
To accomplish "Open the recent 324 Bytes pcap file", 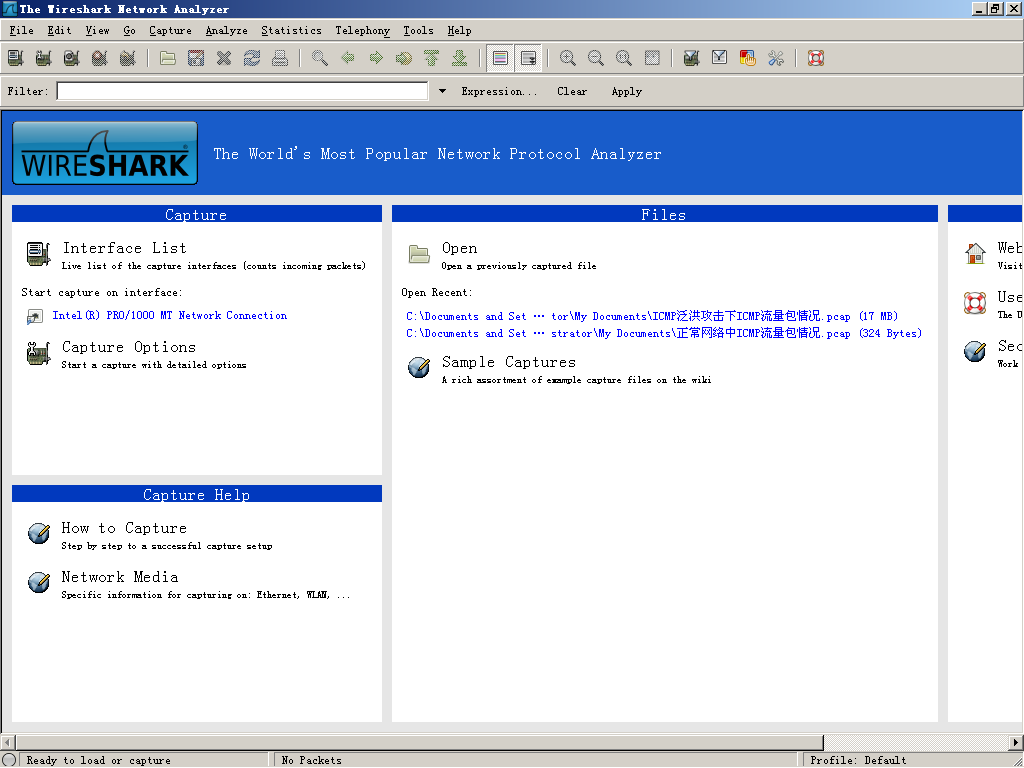I will [x=664, y=334].
